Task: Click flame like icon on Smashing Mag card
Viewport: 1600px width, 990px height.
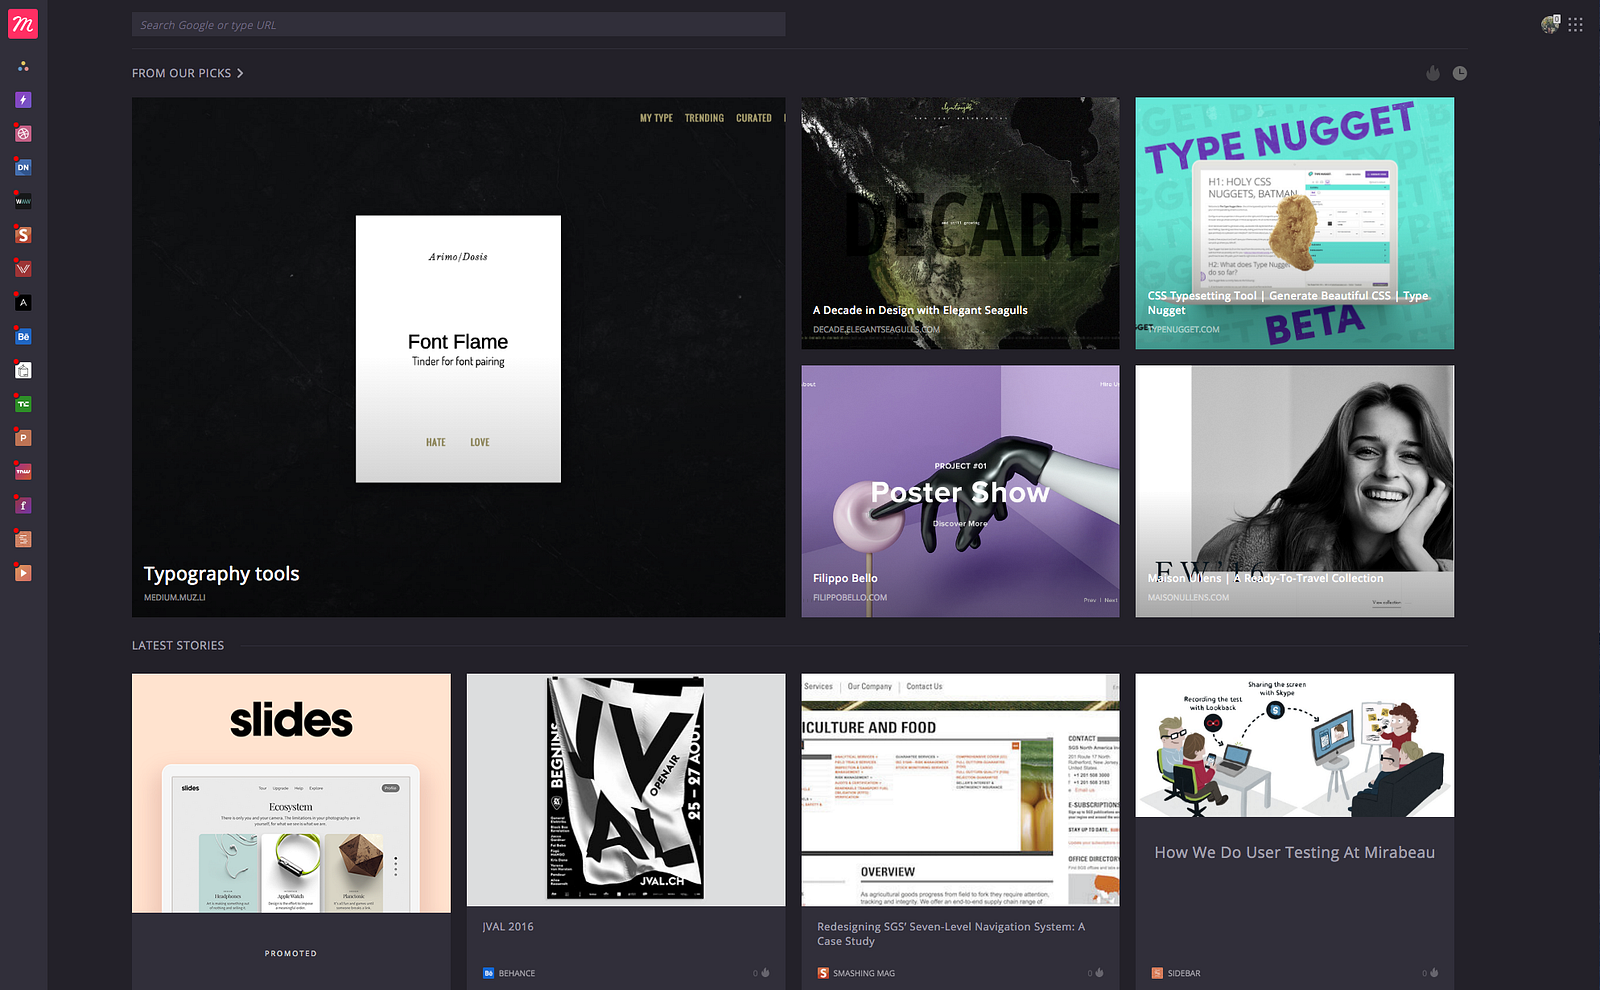Action: tap(1099, 973)
